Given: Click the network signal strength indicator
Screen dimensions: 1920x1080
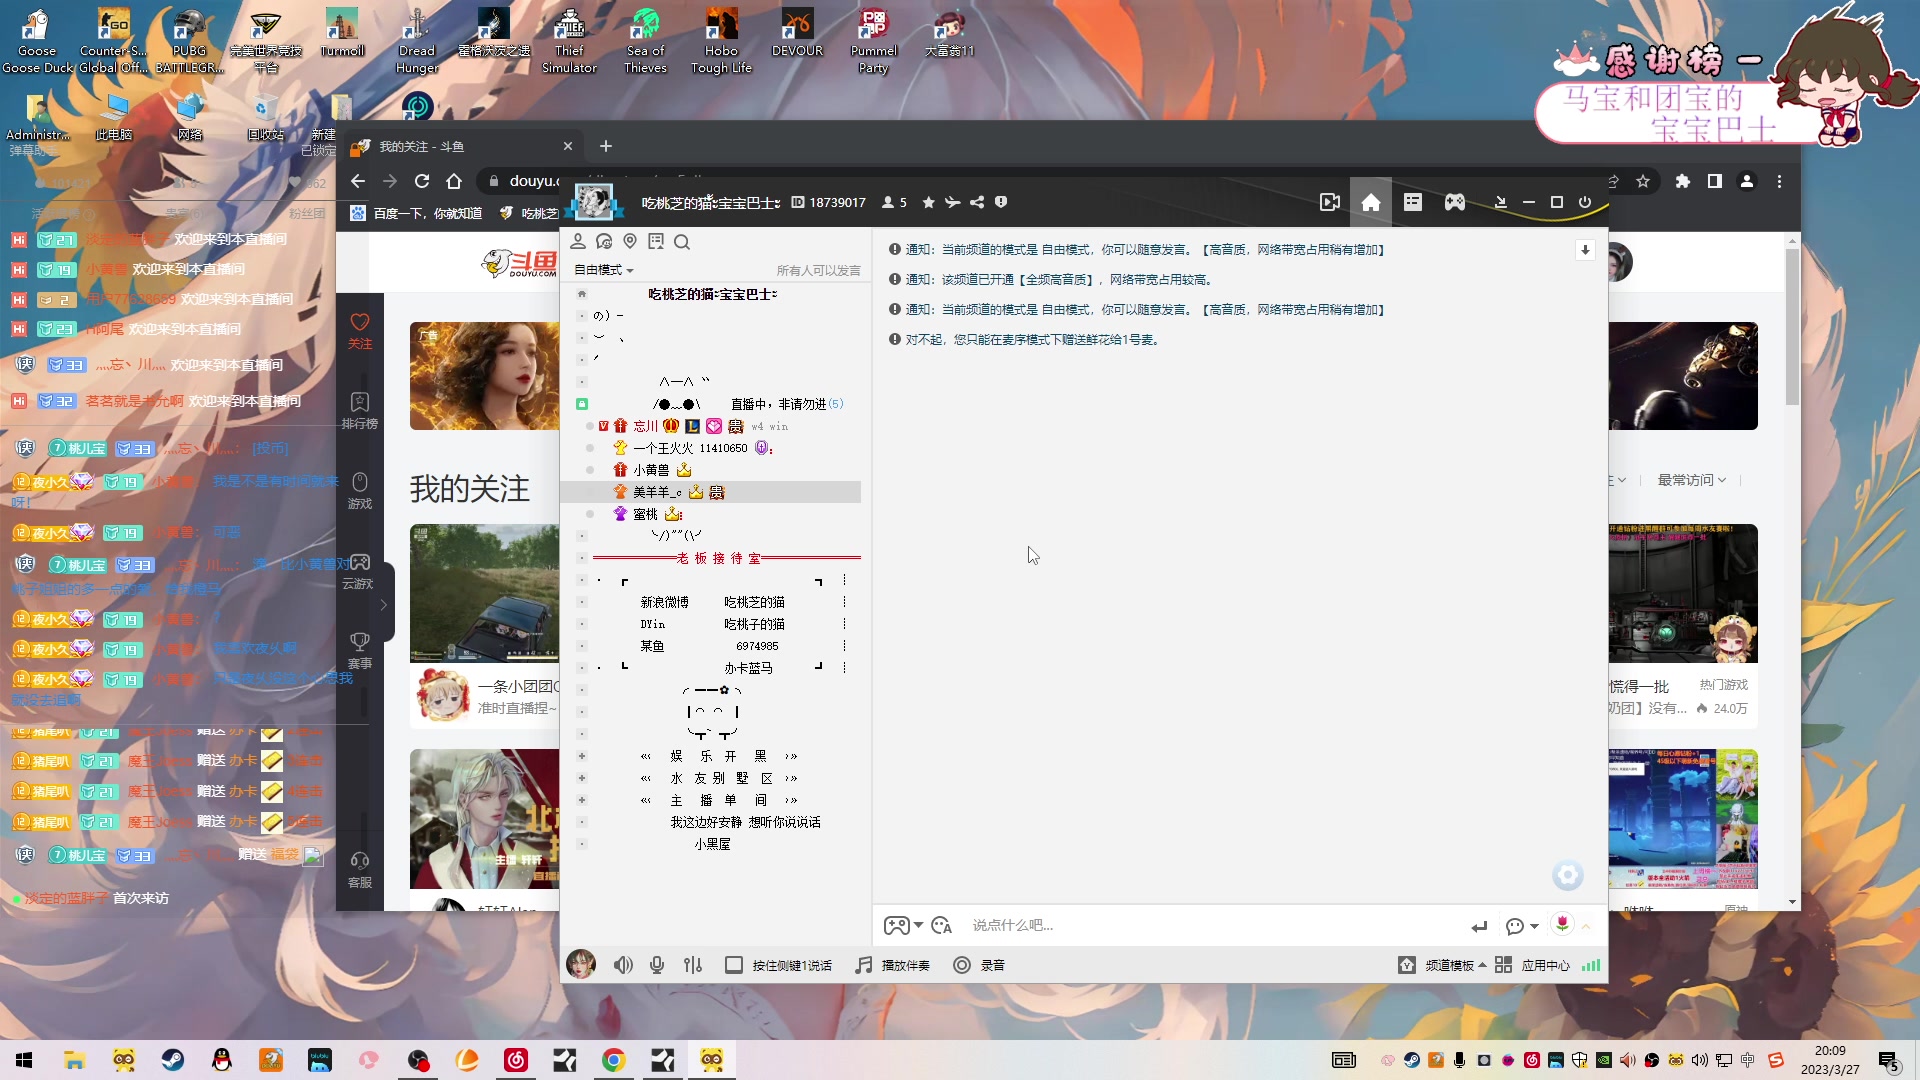Looking at the screenshot, I should (x=1591, y=965).
